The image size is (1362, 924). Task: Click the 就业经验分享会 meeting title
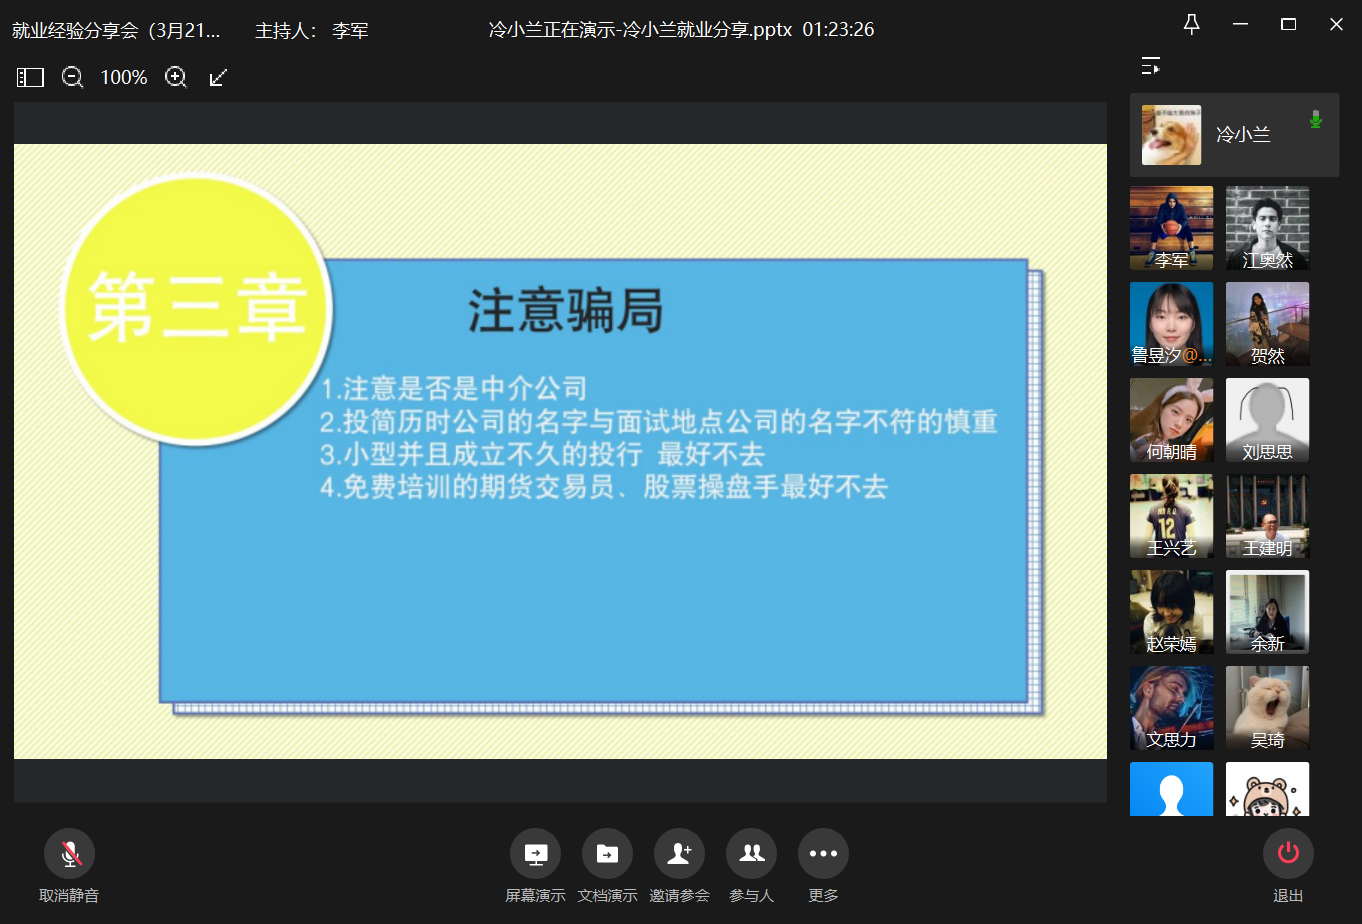(x=116, y=30)
